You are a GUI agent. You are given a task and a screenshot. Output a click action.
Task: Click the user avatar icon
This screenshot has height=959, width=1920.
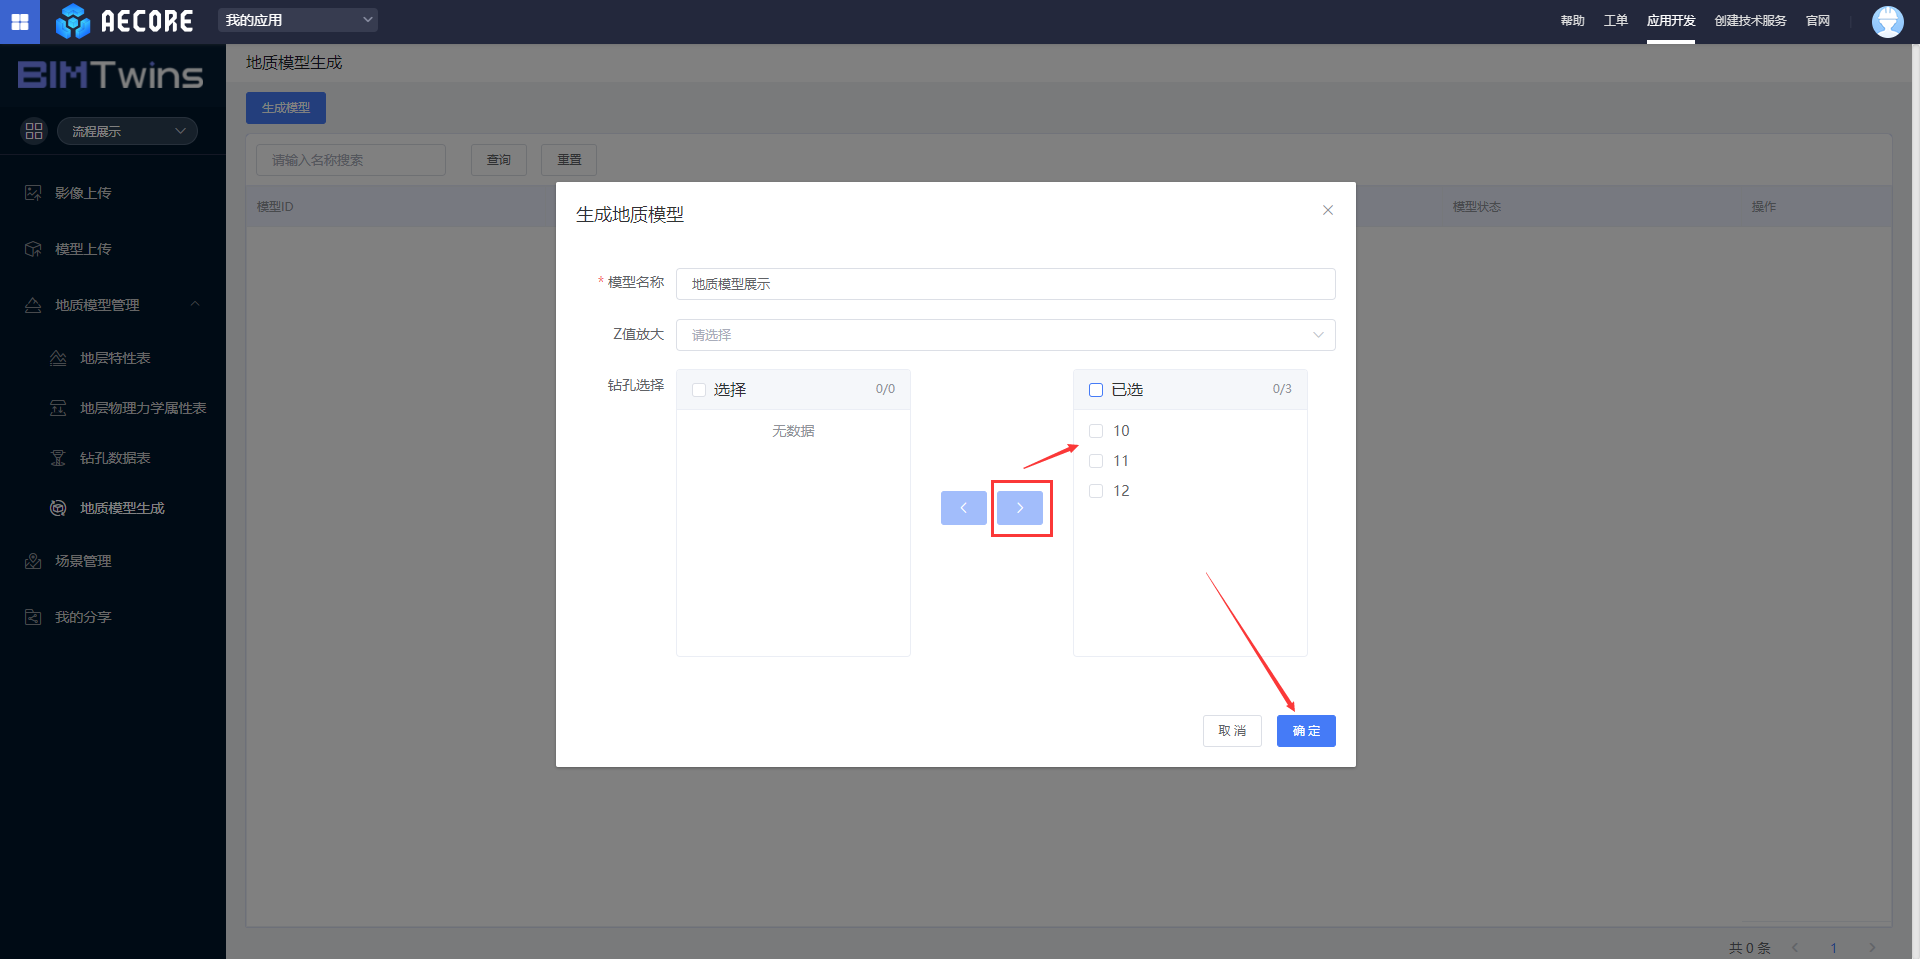pos(1887,21)
